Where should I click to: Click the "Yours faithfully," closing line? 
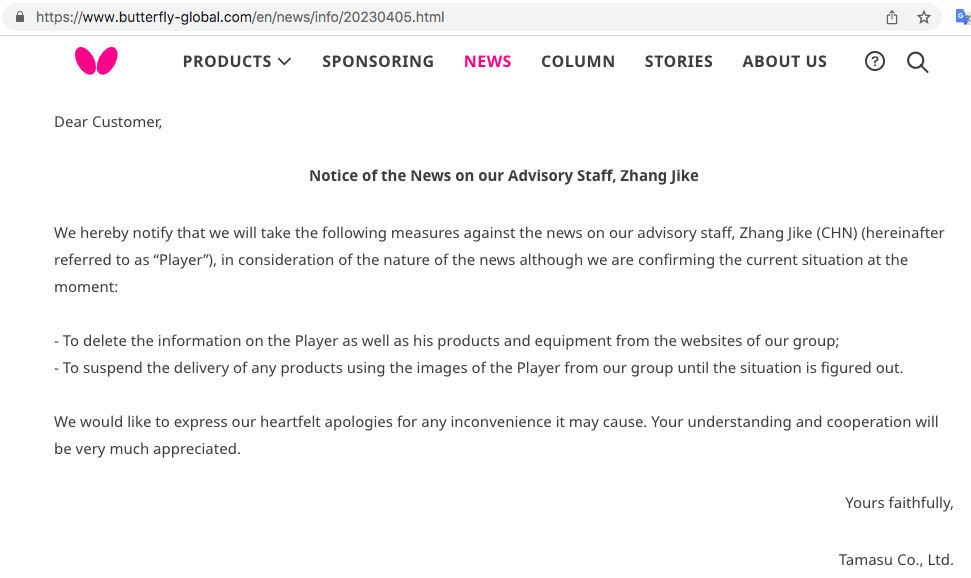899,503
